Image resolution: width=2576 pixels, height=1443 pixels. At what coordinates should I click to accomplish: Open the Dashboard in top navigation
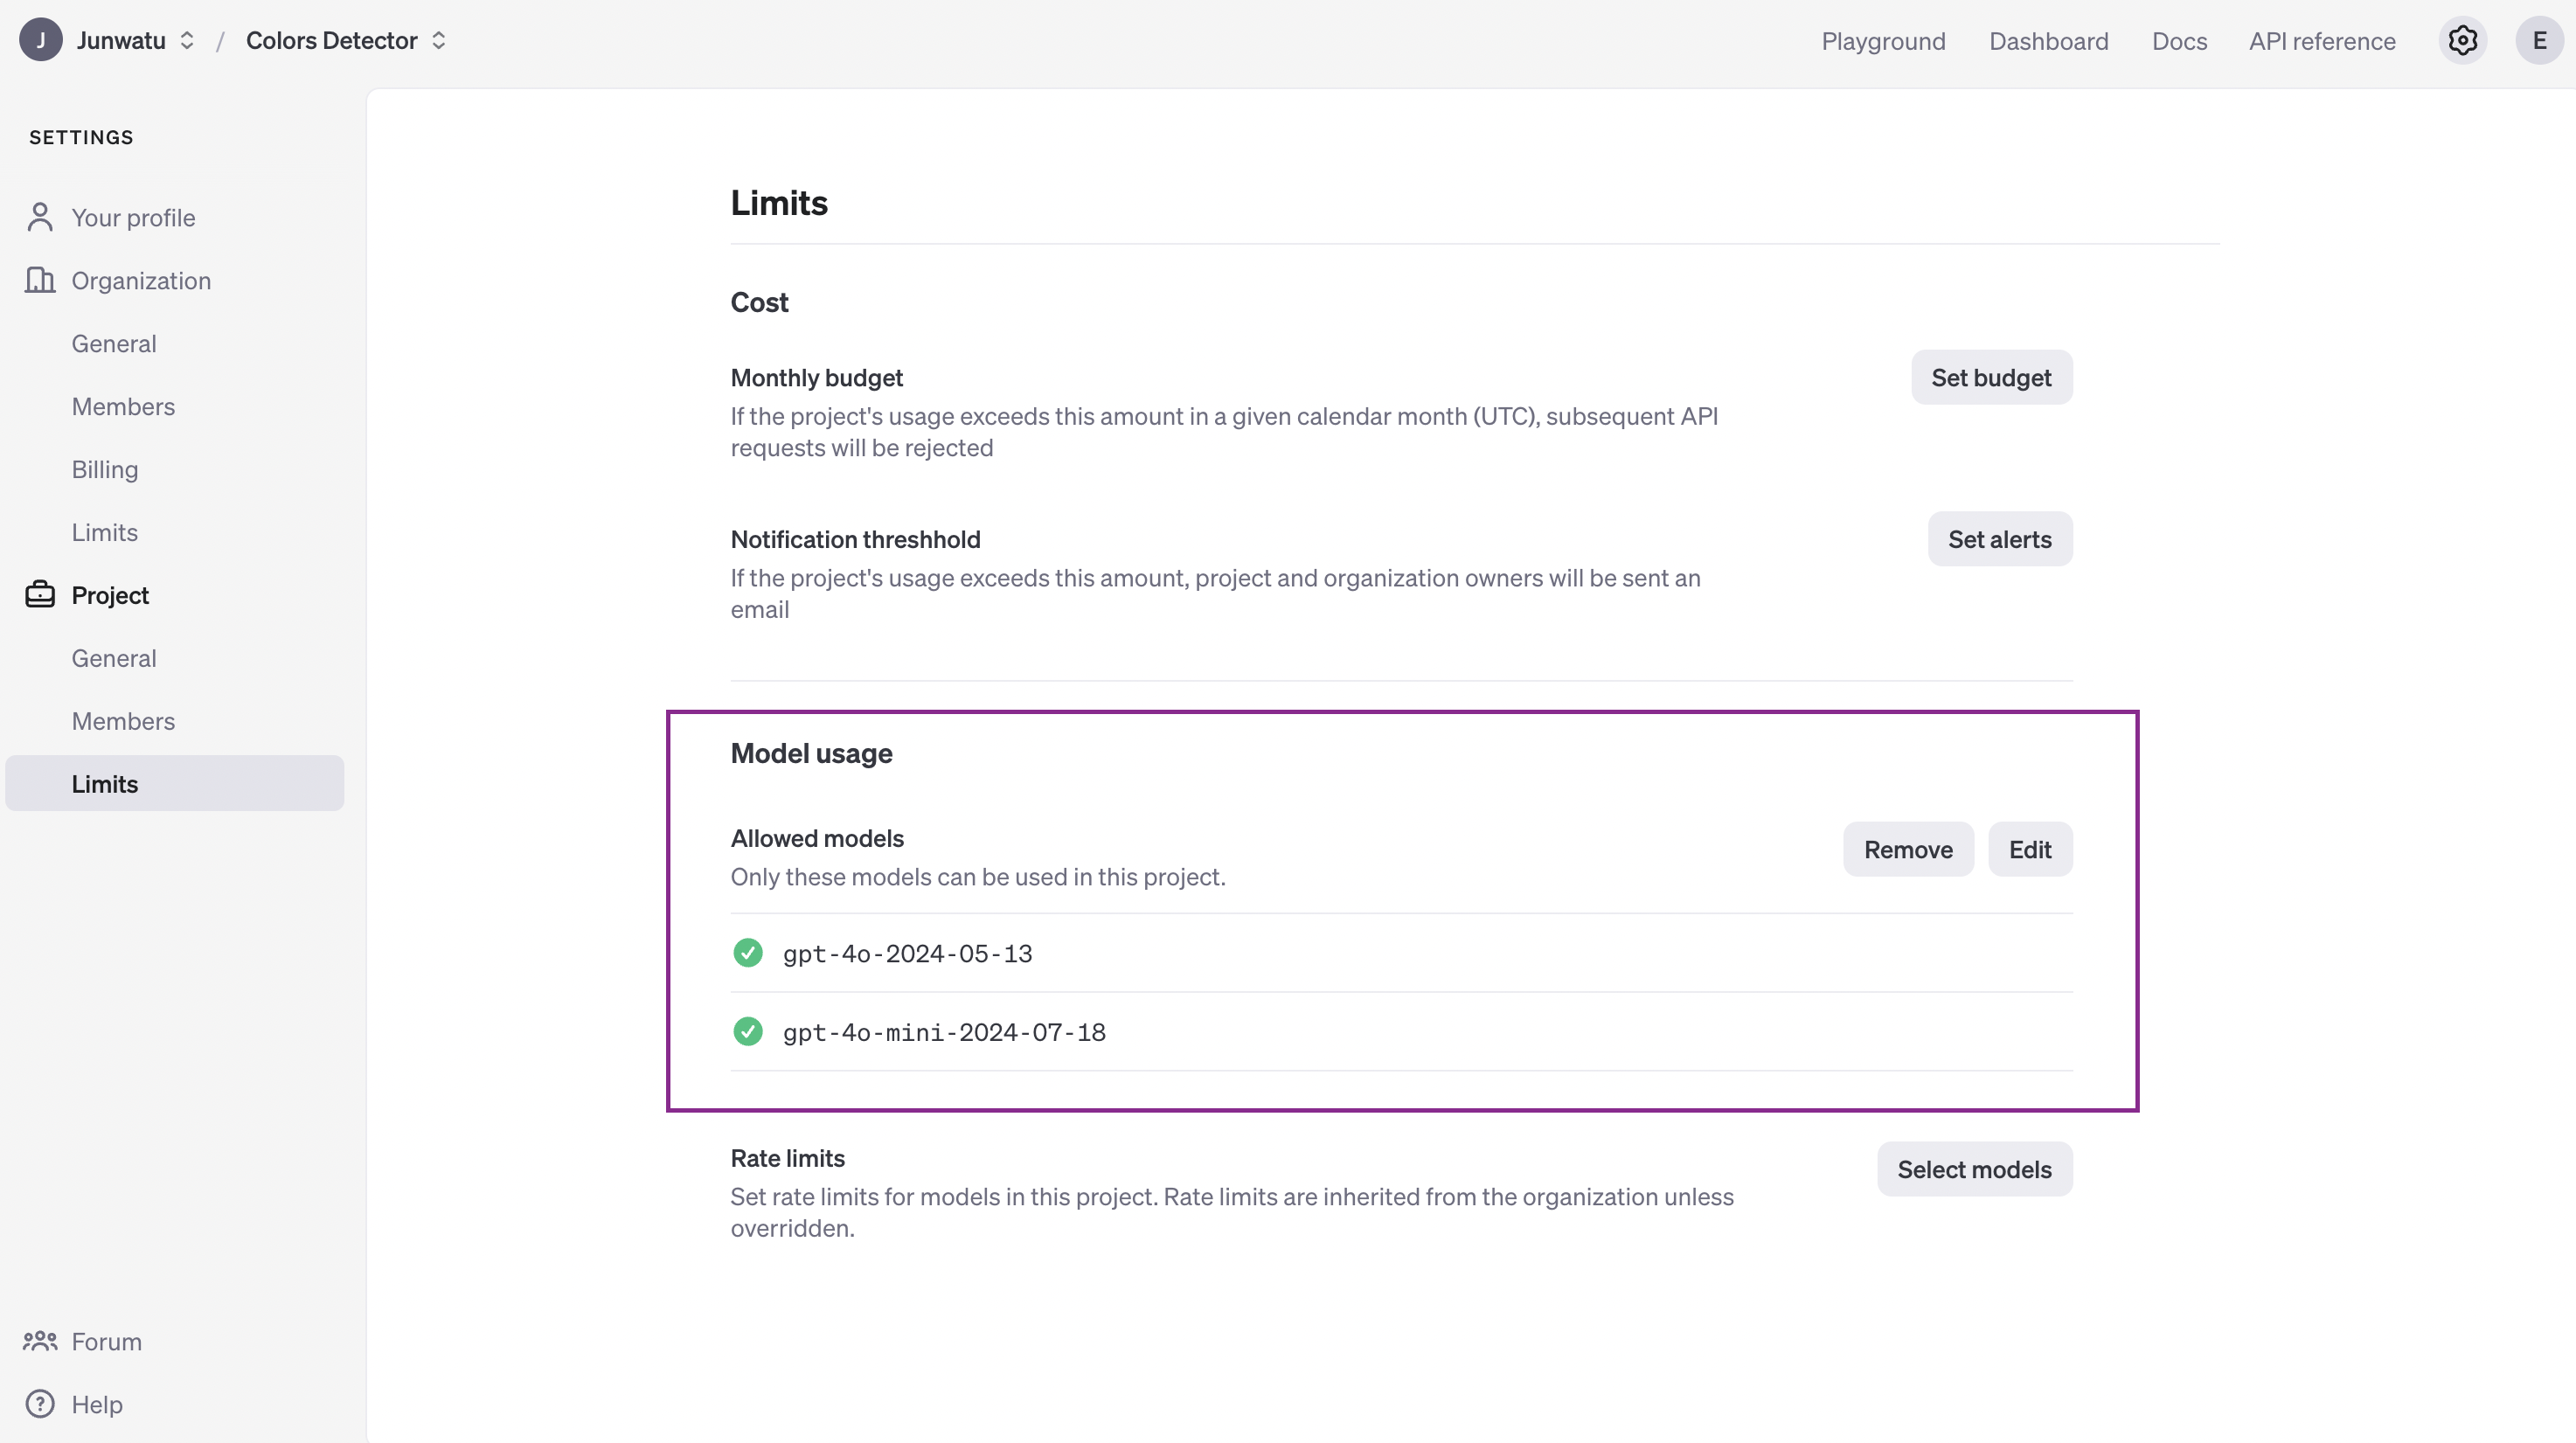click(x=2048, y=41)
